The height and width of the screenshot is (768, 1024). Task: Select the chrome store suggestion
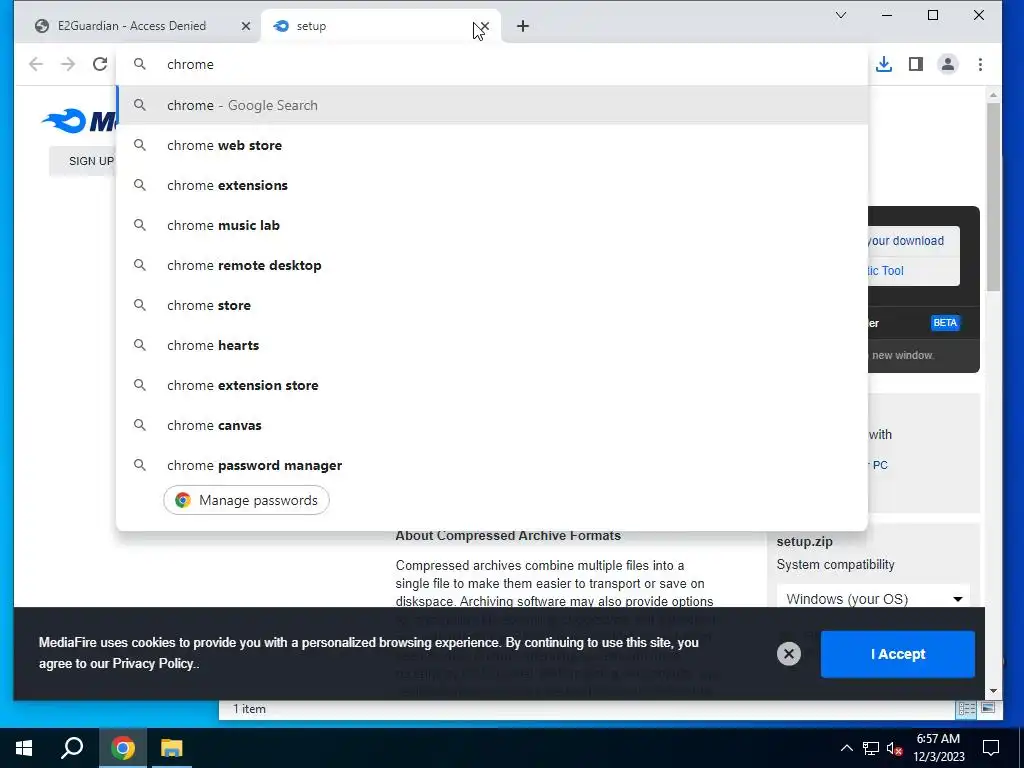pos(492,305)
